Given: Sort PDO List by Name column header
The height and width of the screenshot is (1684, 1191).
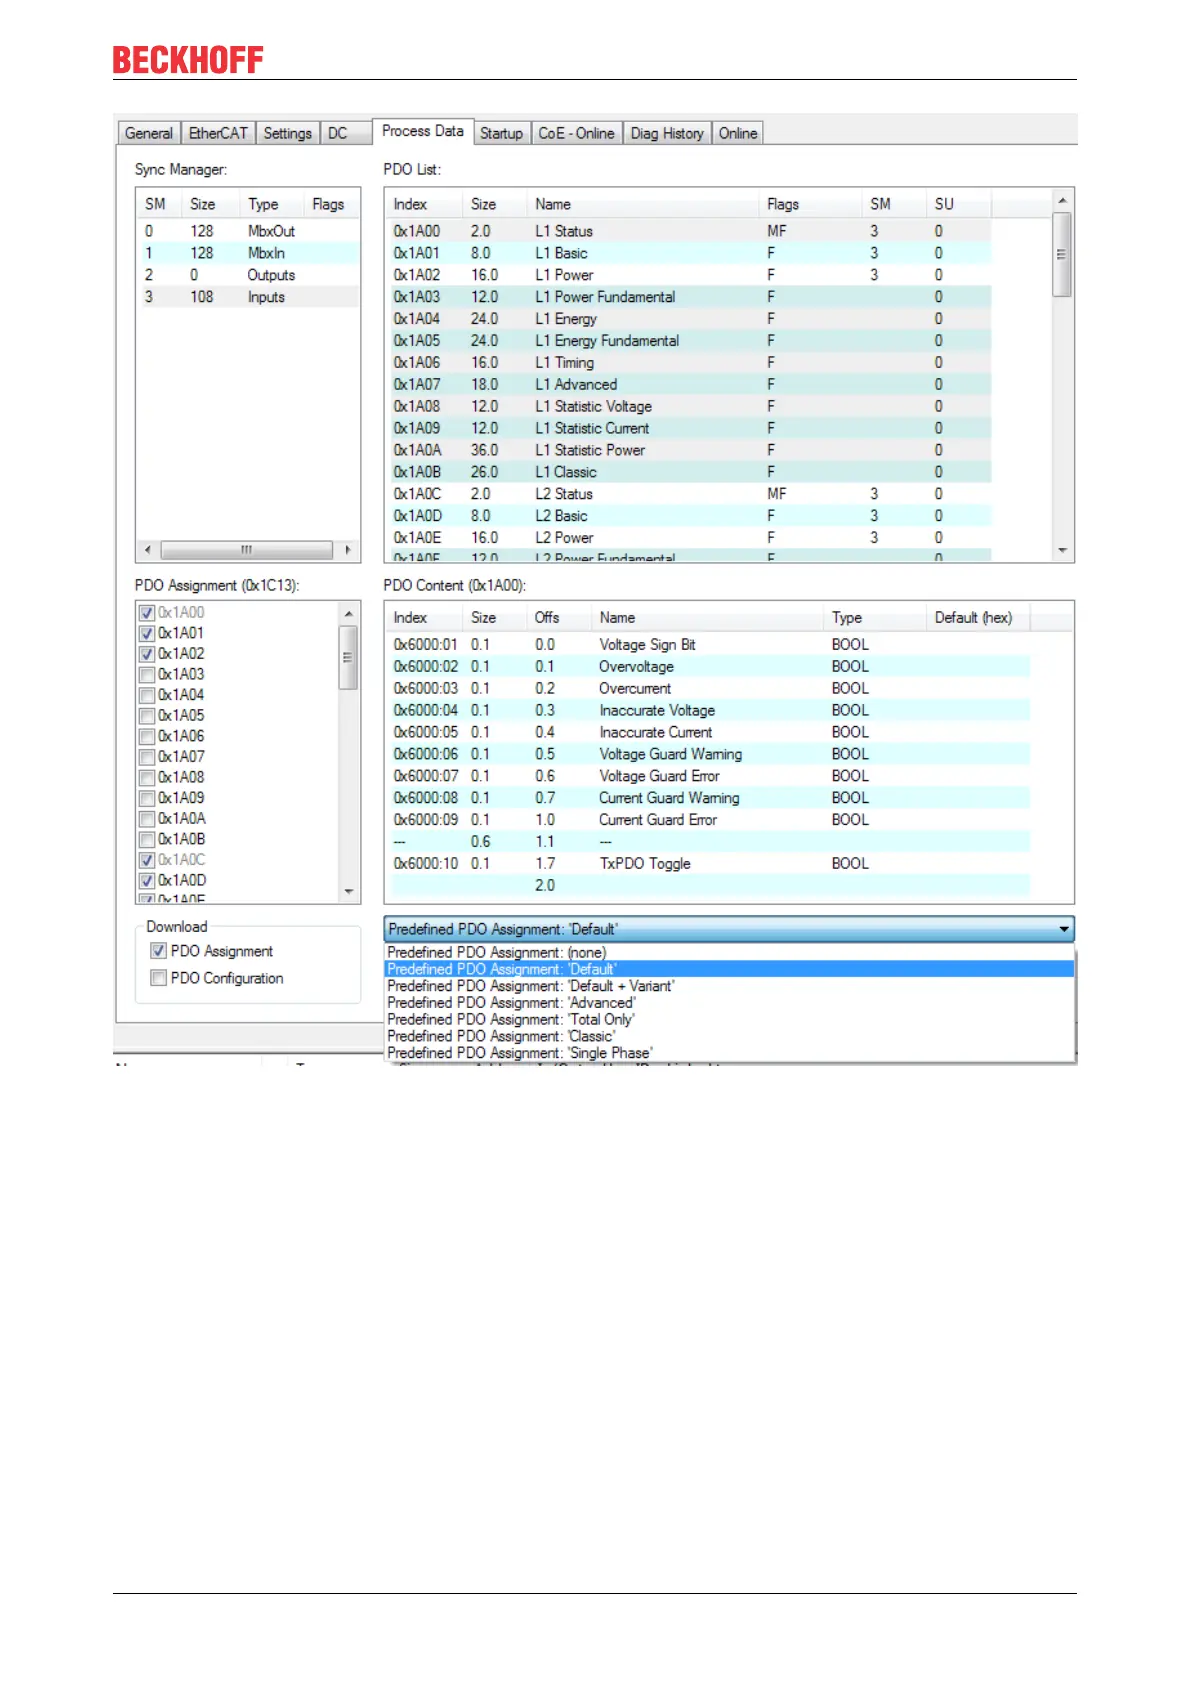Looking at the screenshot, I should point(643,204).
